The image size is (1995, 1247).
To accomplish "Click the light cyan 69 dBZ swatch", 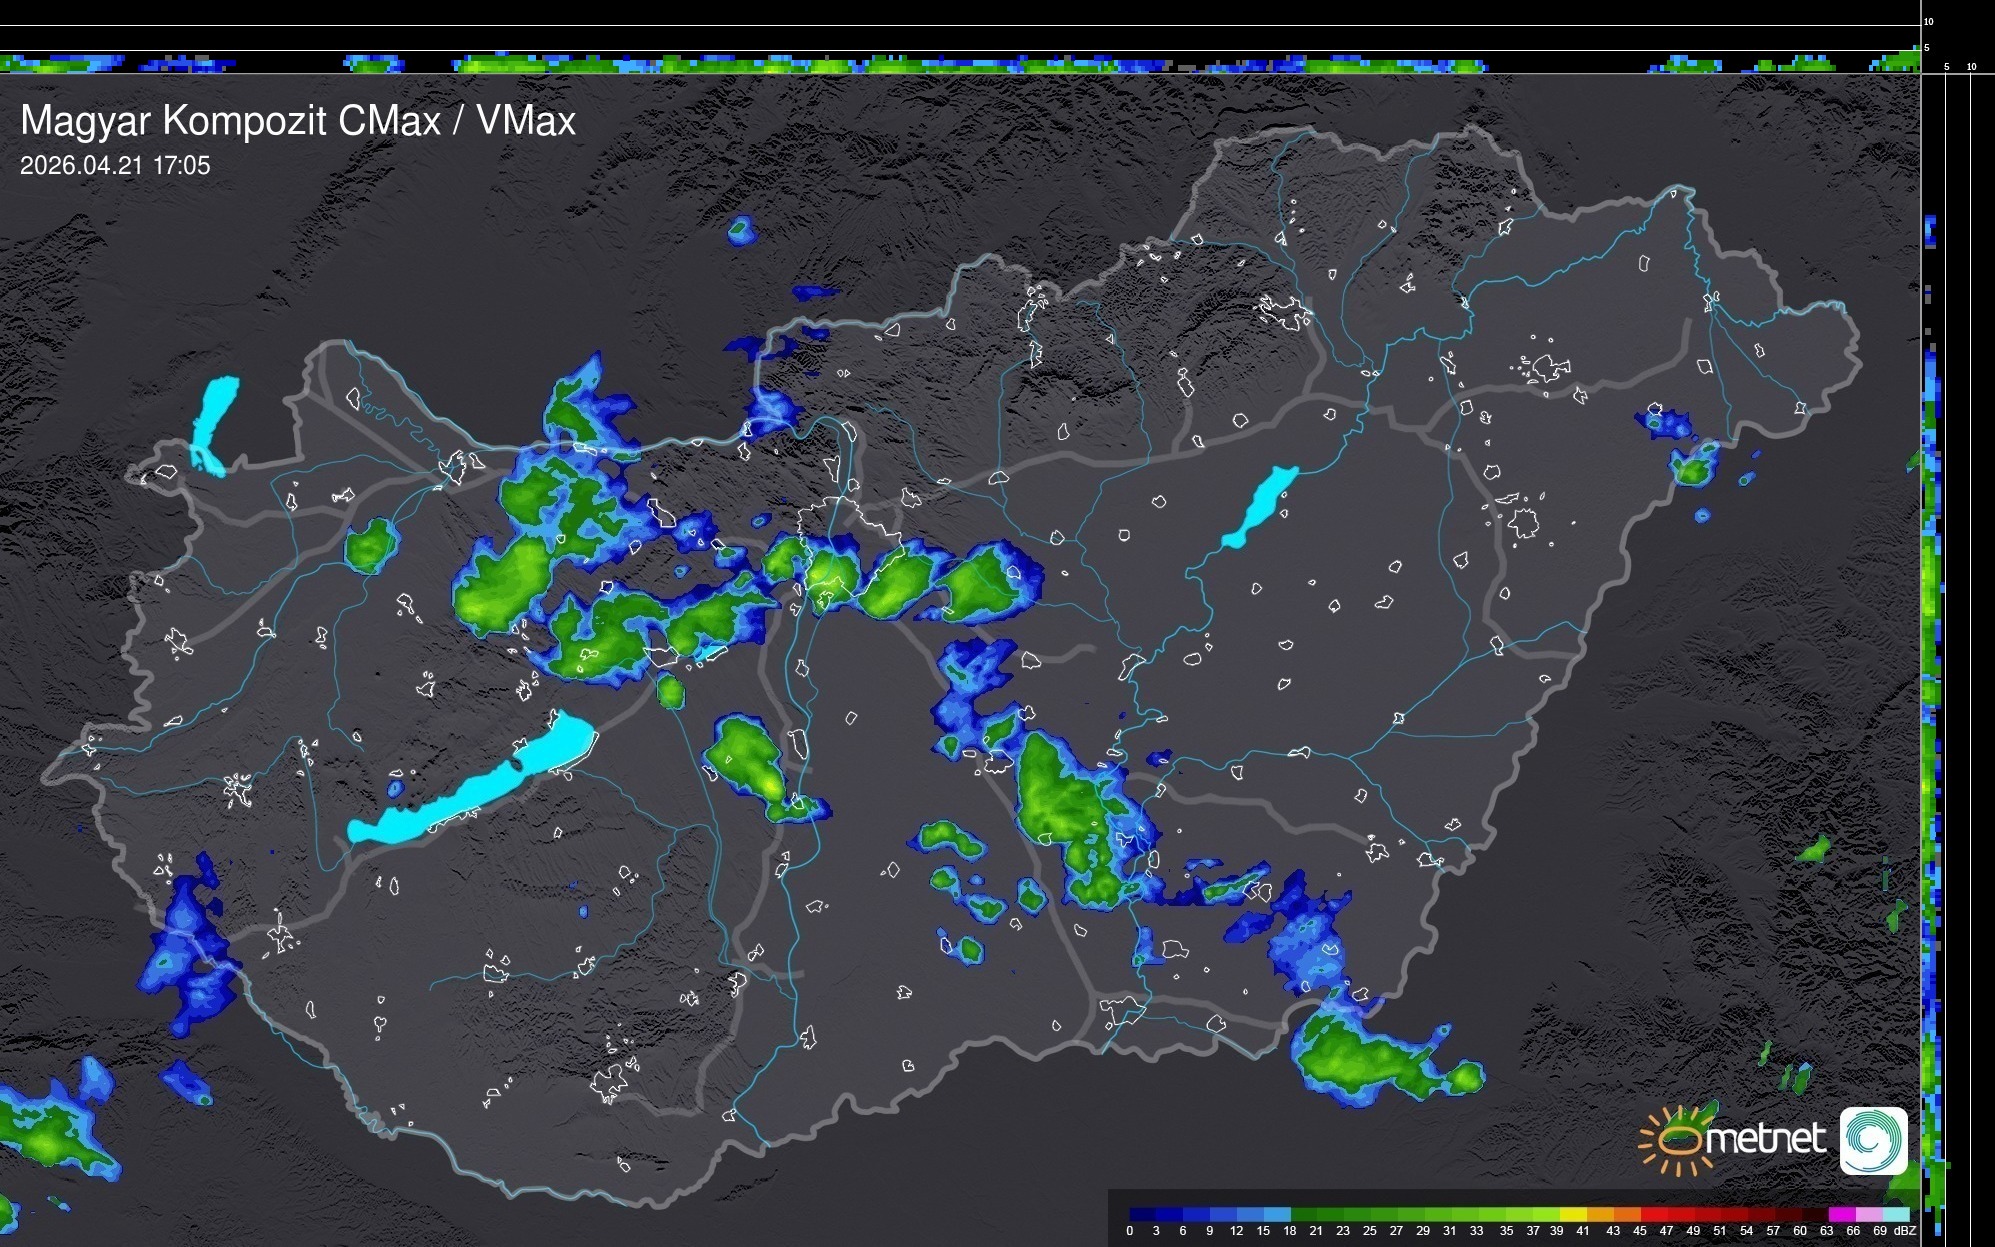I will pyautogui.click(x=1894, y=1214).
